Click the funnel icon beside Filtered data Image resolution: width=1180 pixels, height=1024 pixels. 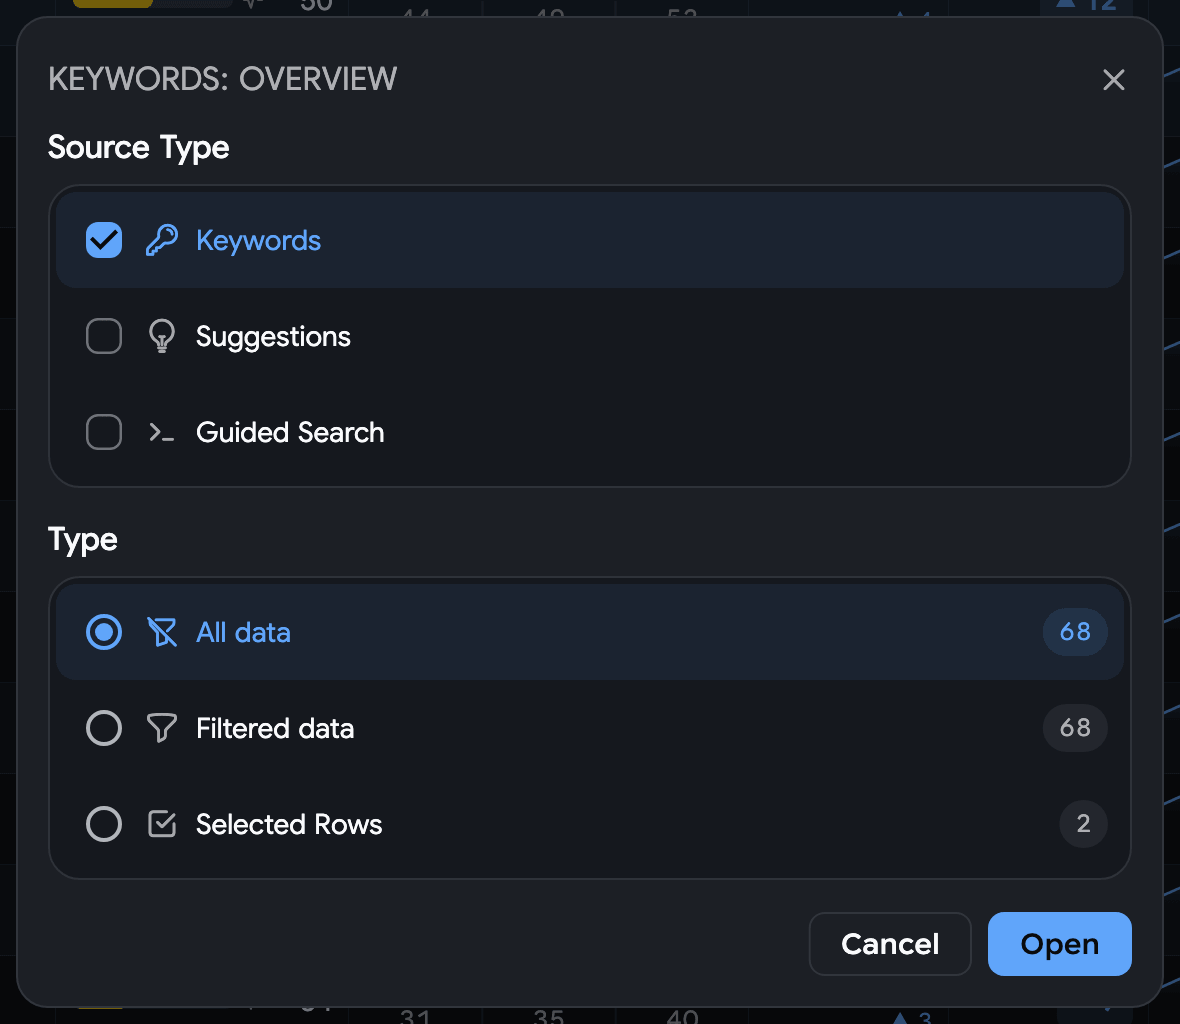click(x=162, y=728)
